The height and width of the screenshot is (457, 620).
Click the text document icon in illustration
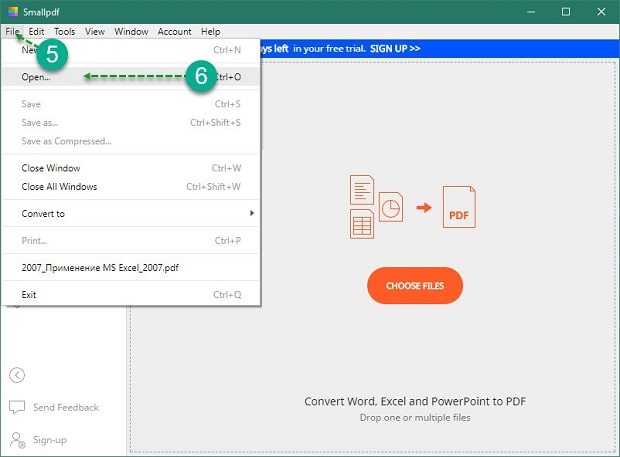tap(361, 190)
